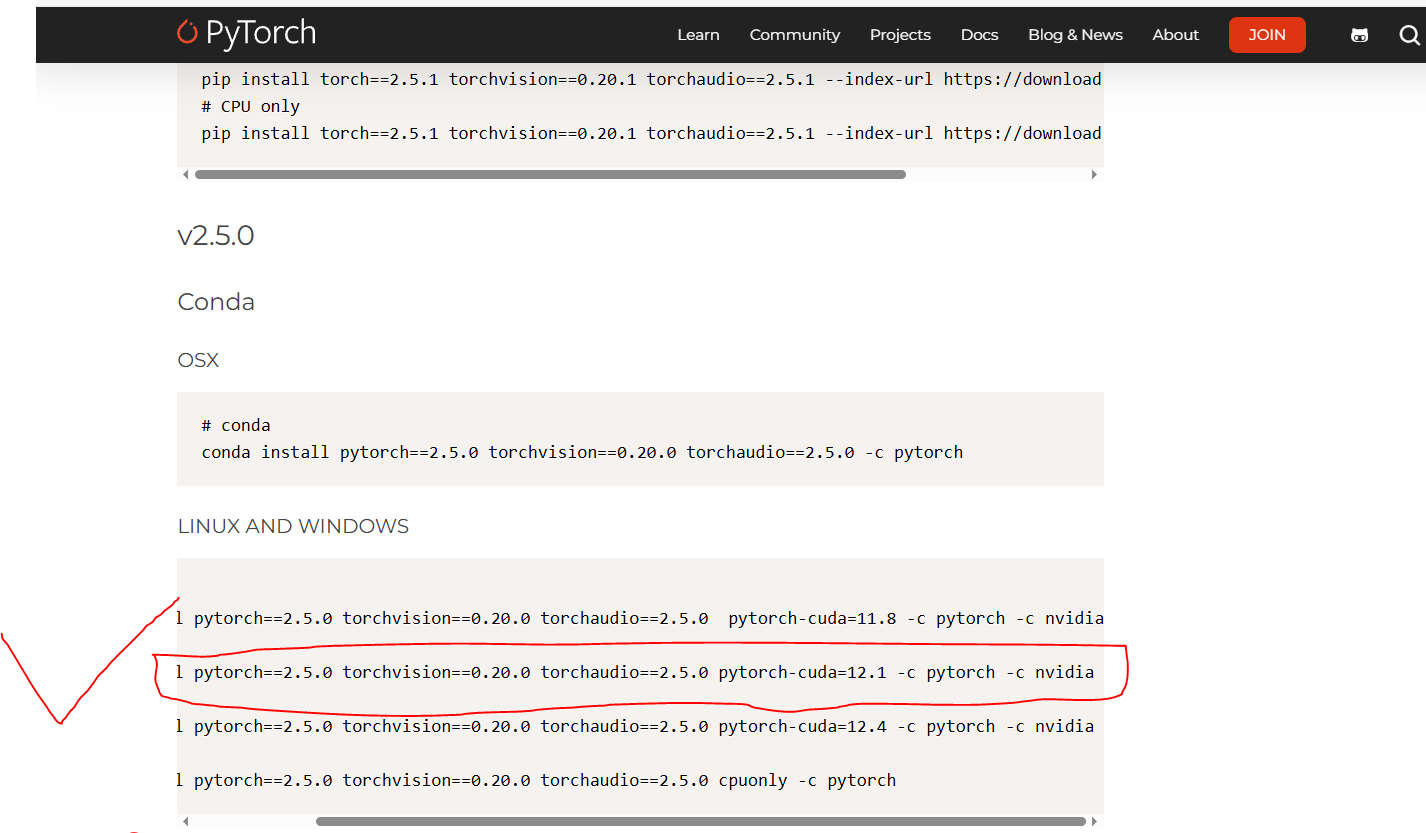Click the Conda heading

(216, 302)
